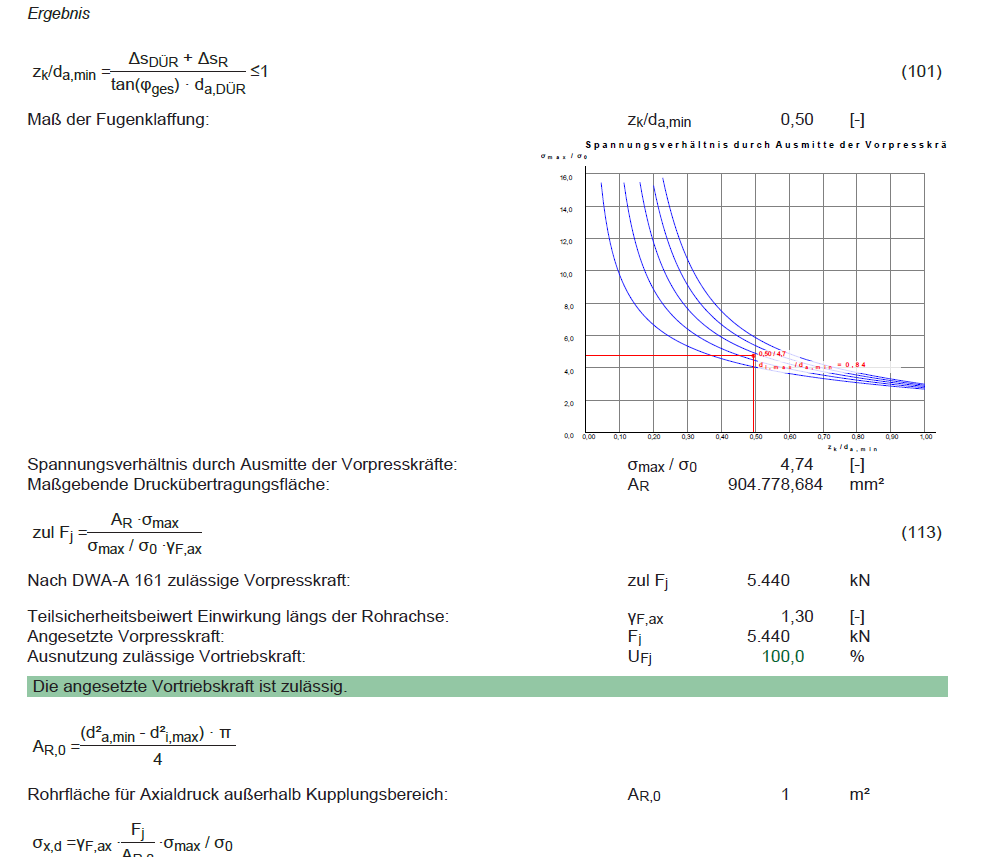Click equation number (113)
982x857 pixels.
(x=920, y=532)
